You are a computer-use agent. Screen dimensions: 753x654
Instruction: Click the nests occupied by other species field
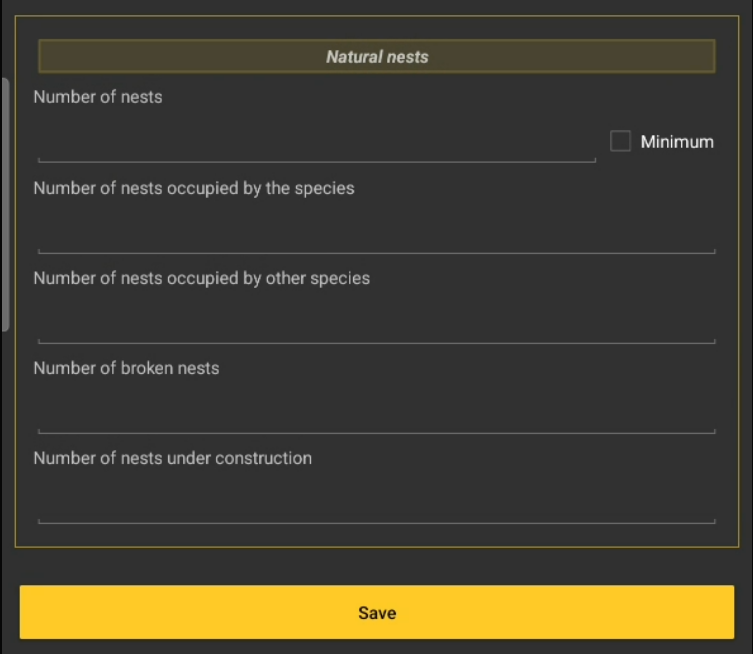tap(376, 324)
